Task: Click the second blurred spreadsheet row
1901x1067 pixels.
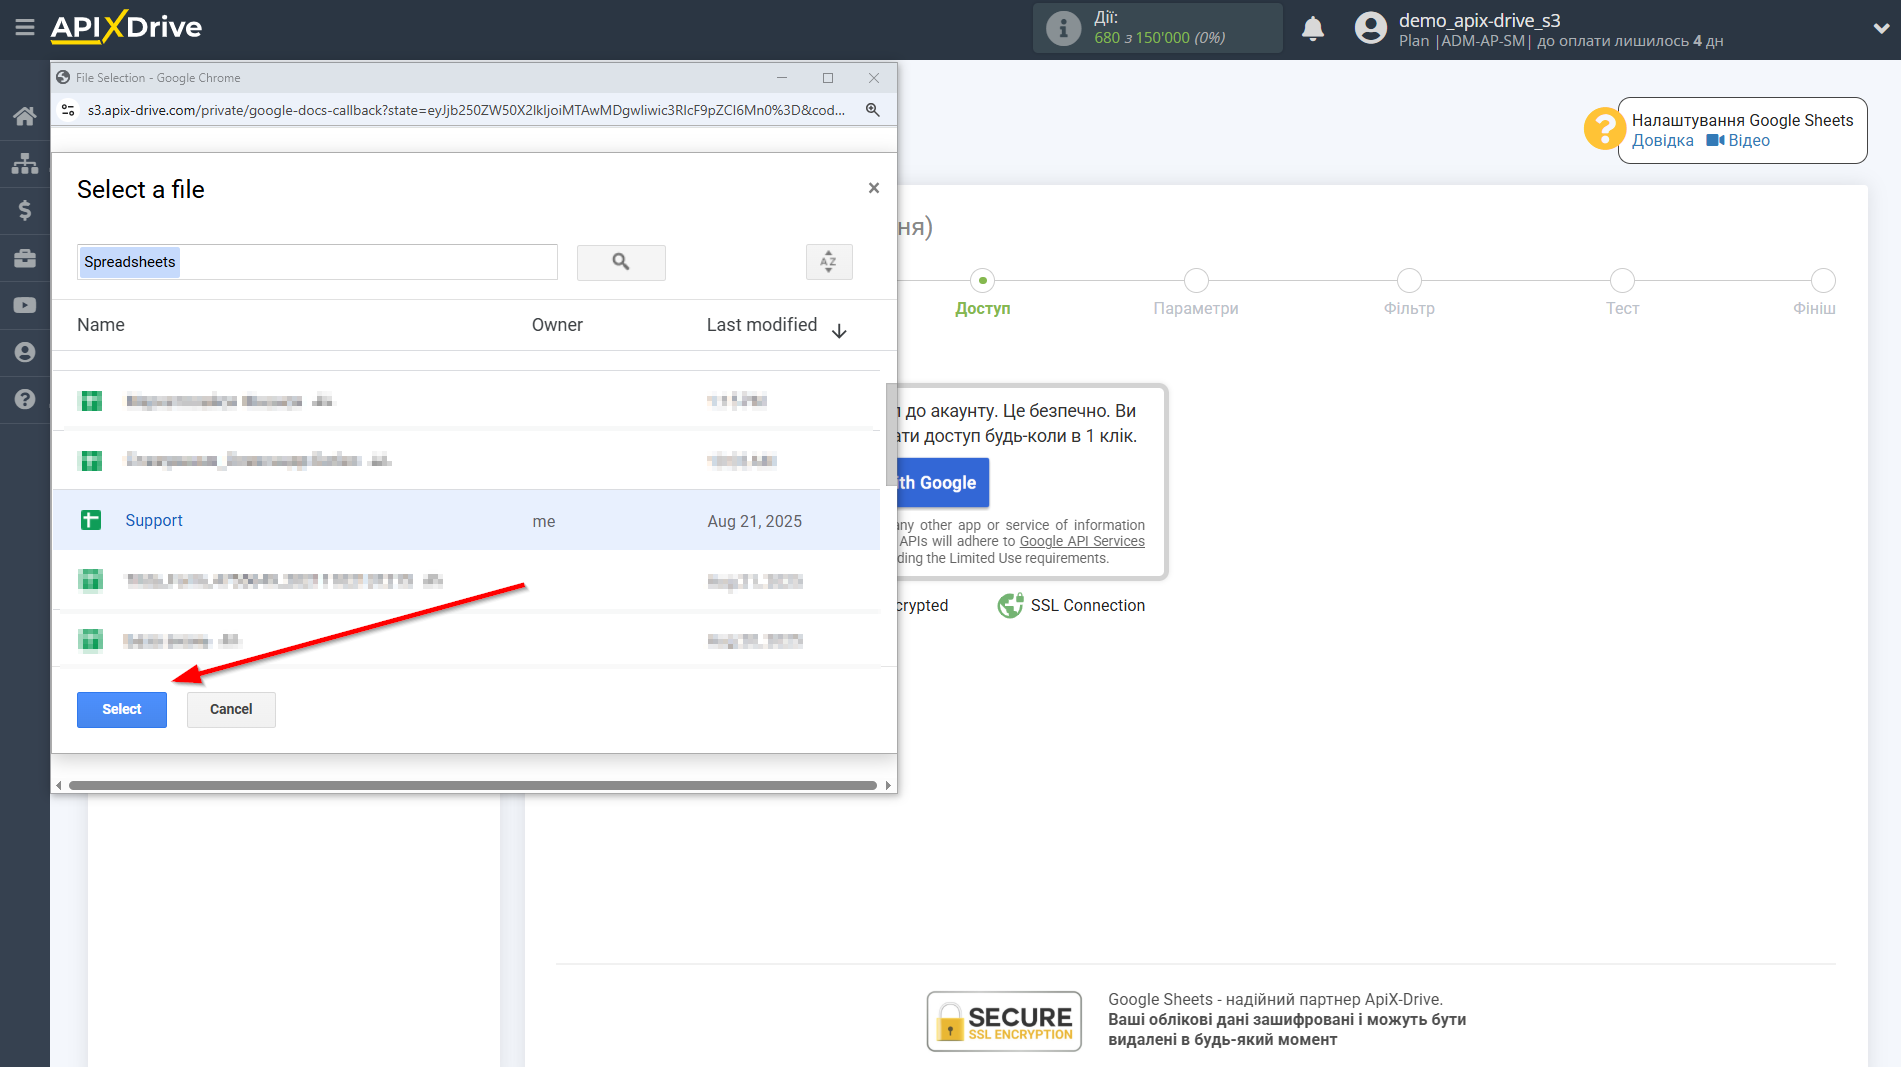Action: [466, 460]
